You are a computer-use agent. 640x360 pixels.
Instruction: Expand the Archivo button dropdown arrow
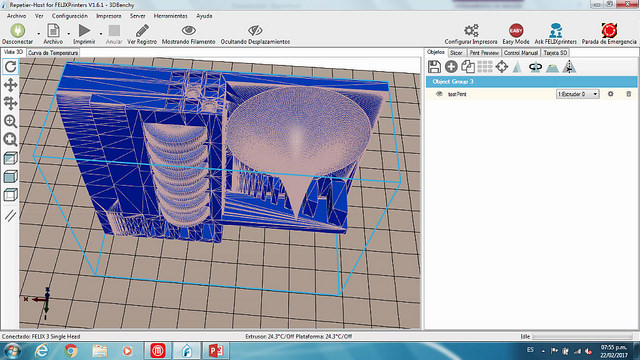pos(69,34)
